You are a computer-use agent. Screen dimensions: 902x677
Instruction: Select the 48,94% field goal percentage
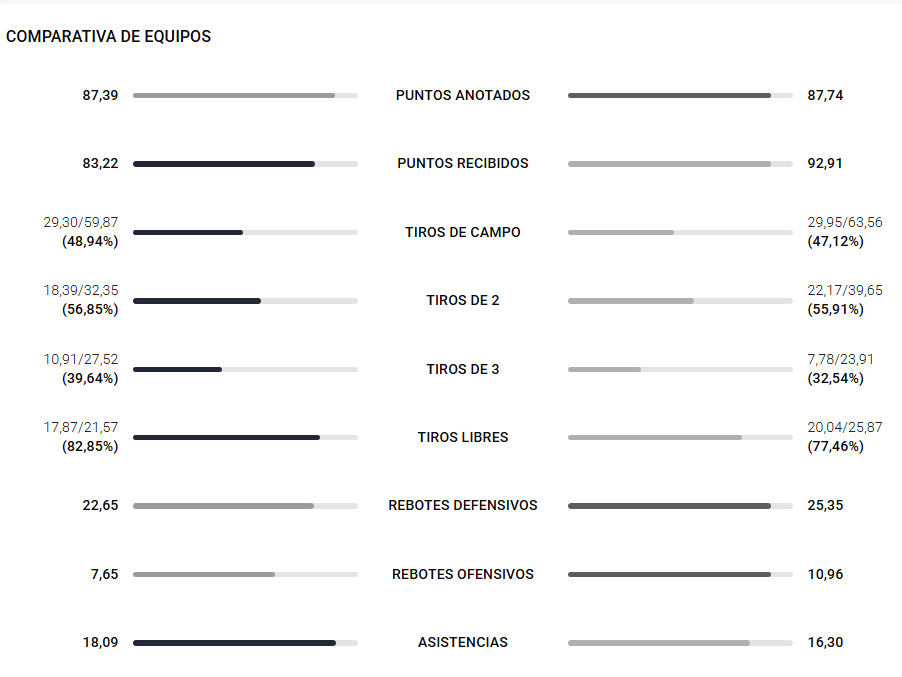90,242
